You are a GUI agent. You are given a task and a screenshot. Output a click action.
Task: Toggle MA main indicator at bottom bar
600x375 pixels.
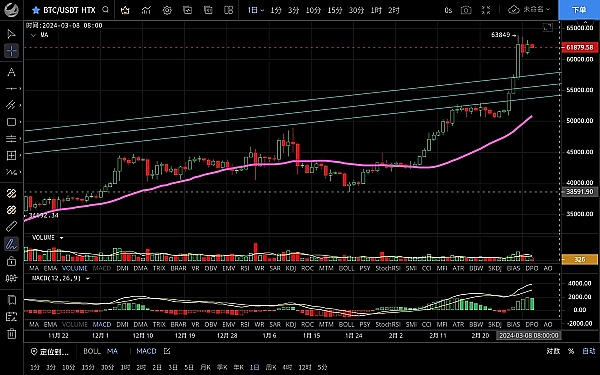point(112,351)
